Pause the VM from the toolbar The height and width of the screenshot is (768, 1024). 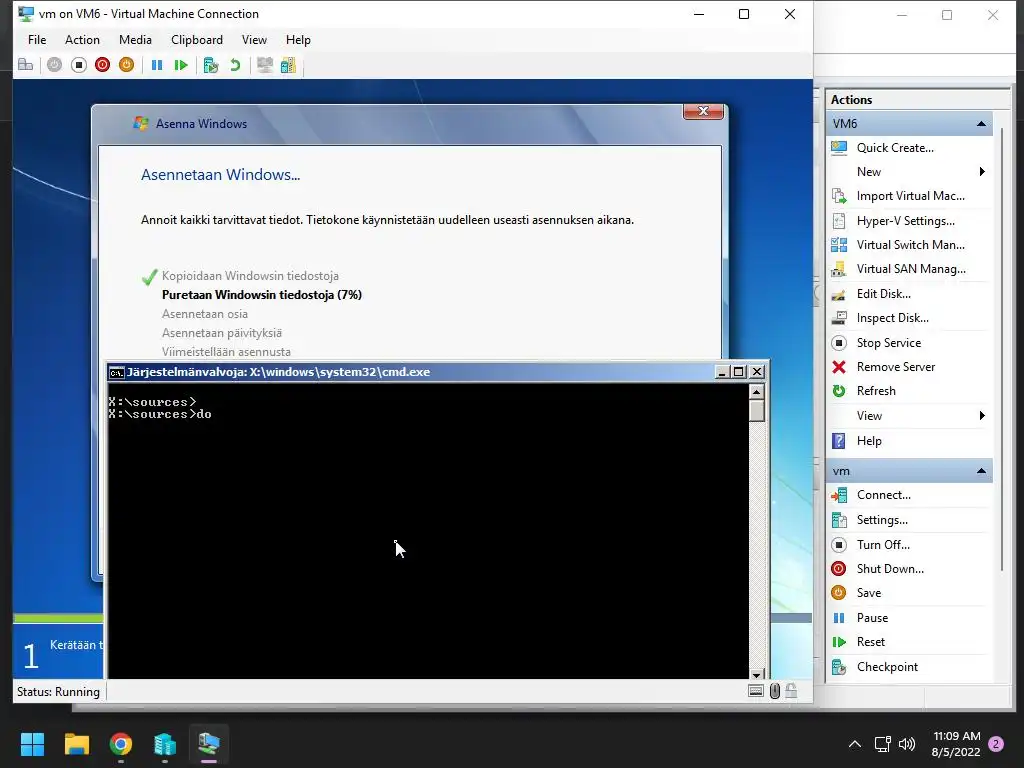tap(157, 65)
